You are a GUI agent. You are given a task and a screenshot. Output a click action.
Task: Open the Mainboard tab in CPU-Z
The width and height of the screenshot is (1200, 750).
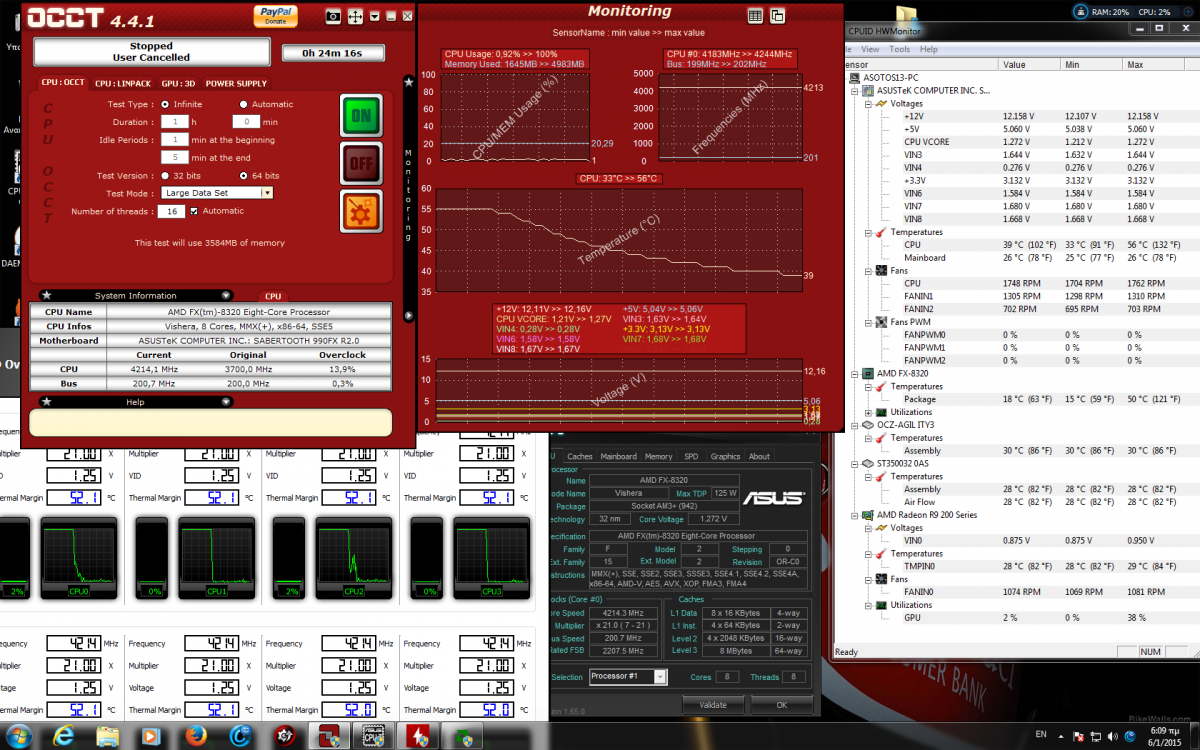[x=618, y=456]
